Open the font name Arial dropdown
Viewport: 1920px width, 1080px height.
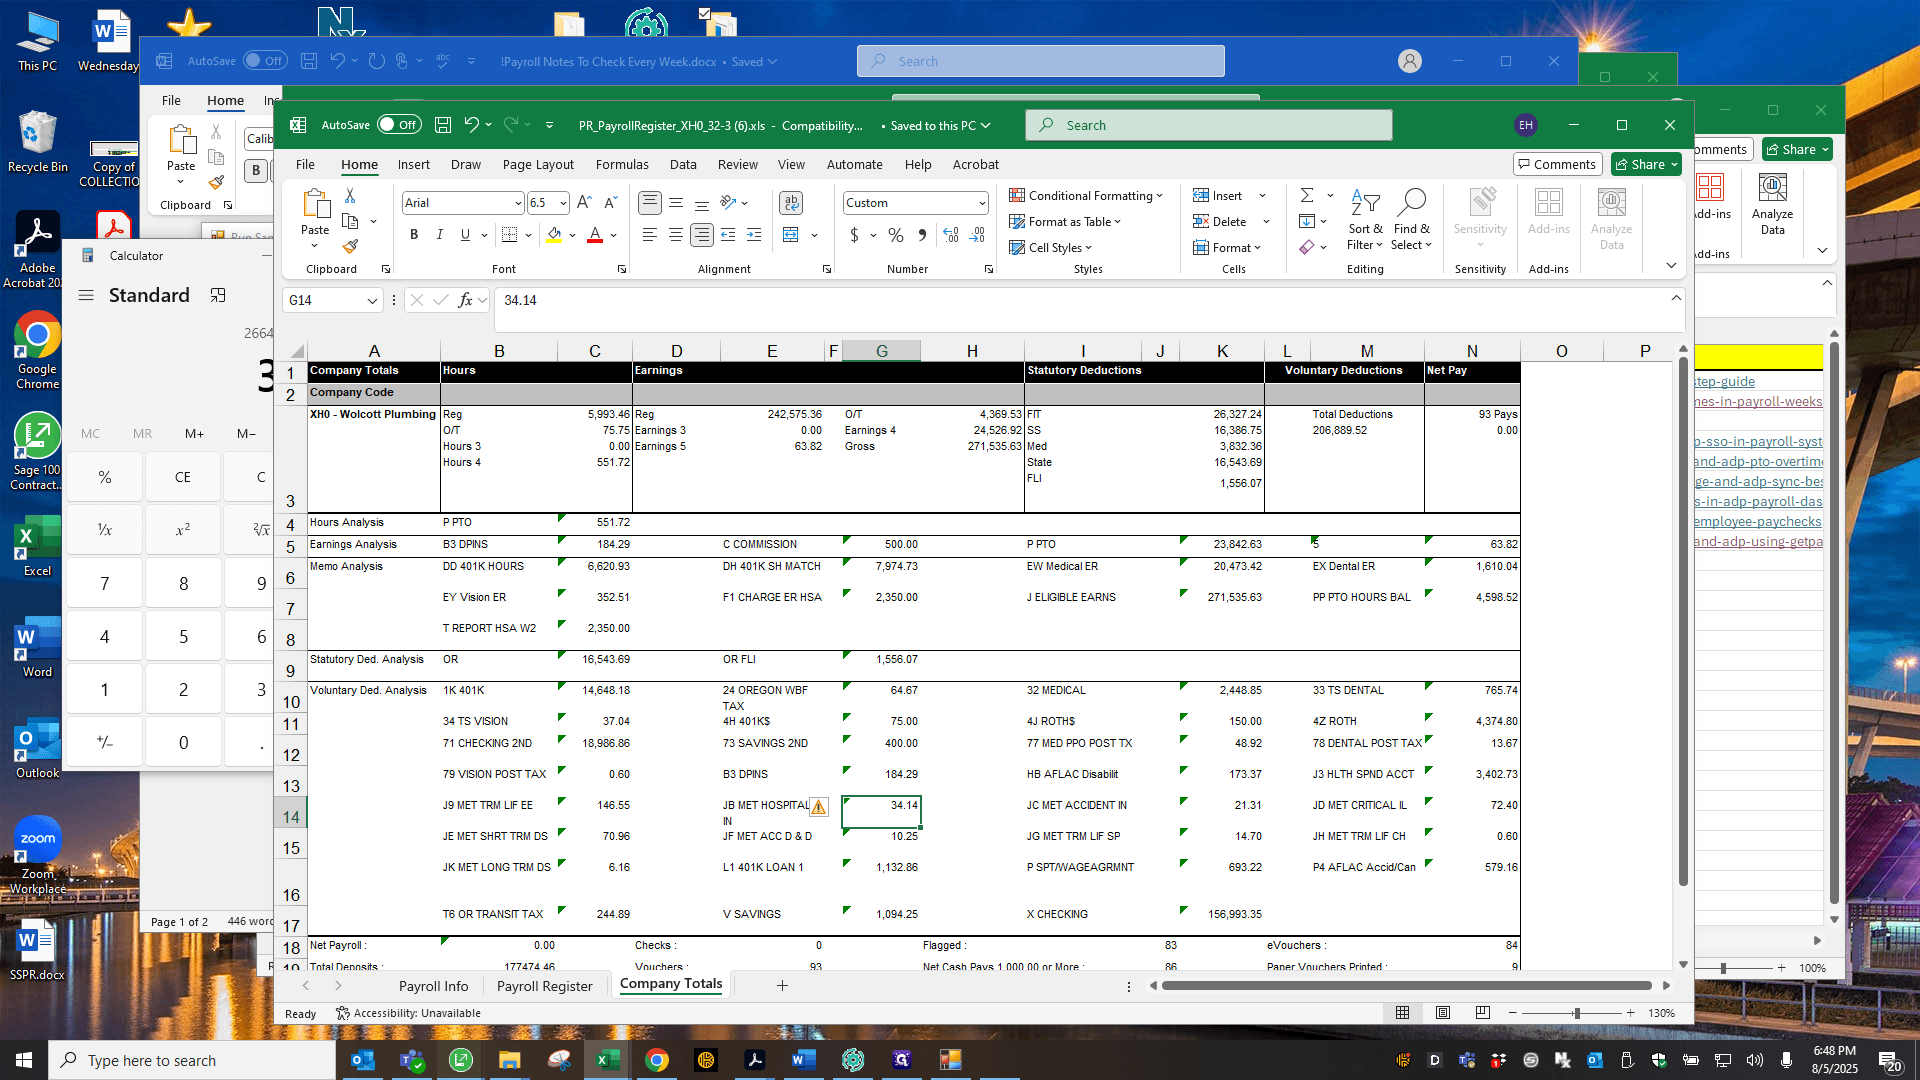pyautogui.click(x=463, y=203)
